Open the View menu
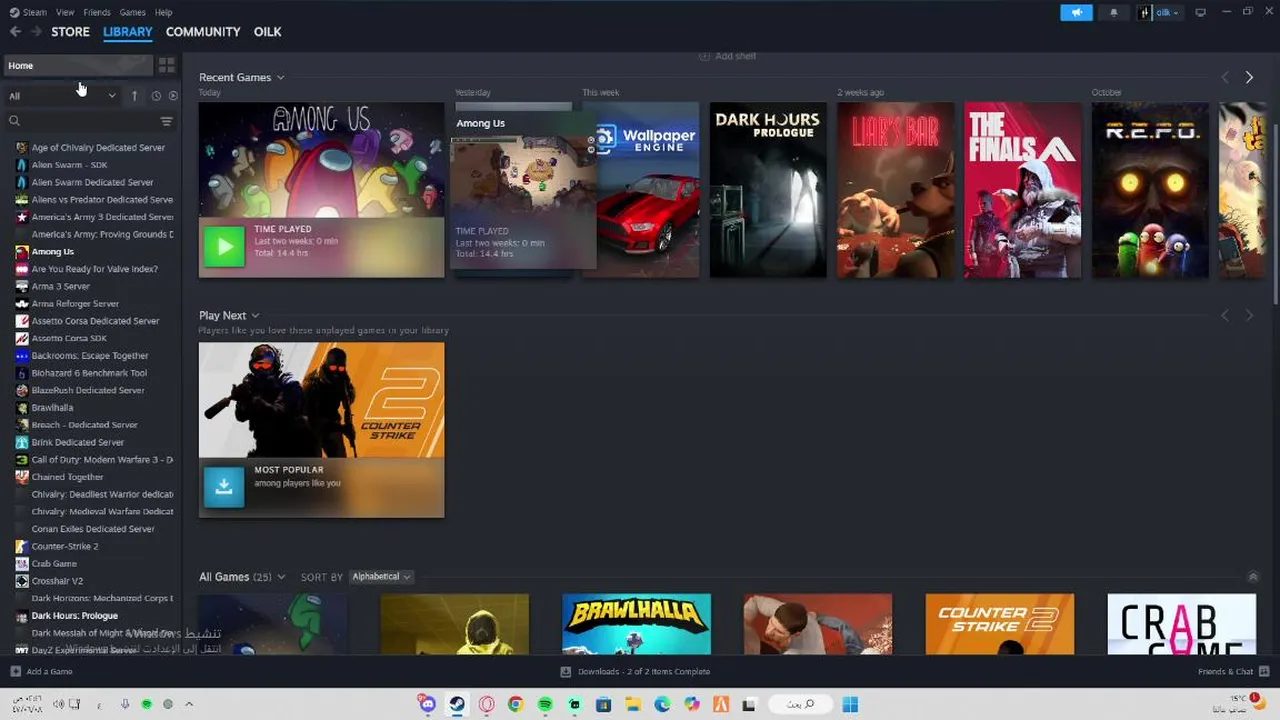Screen dimensions: 1280x720 [x=65, y=12]
